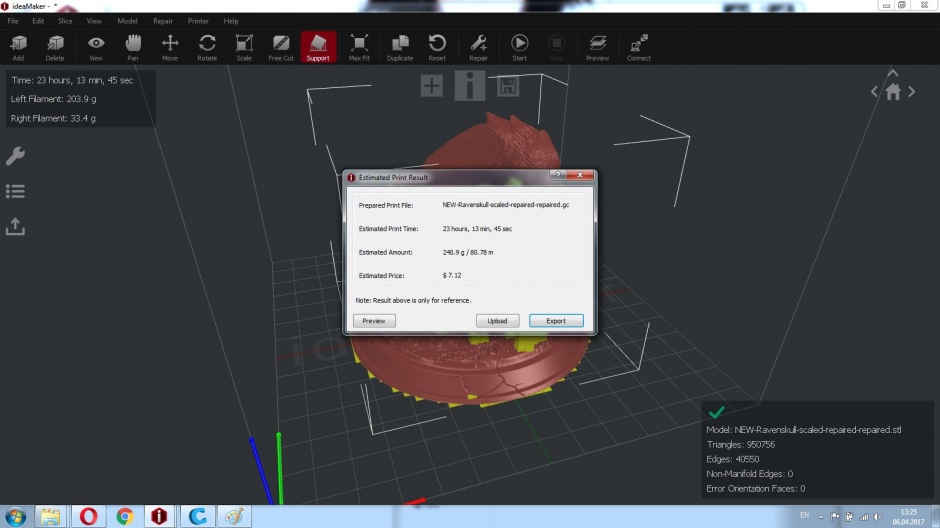This screenshot has height=528, width=940.
Task: Rotate view right with right chevron
Action: coord(912,92)
